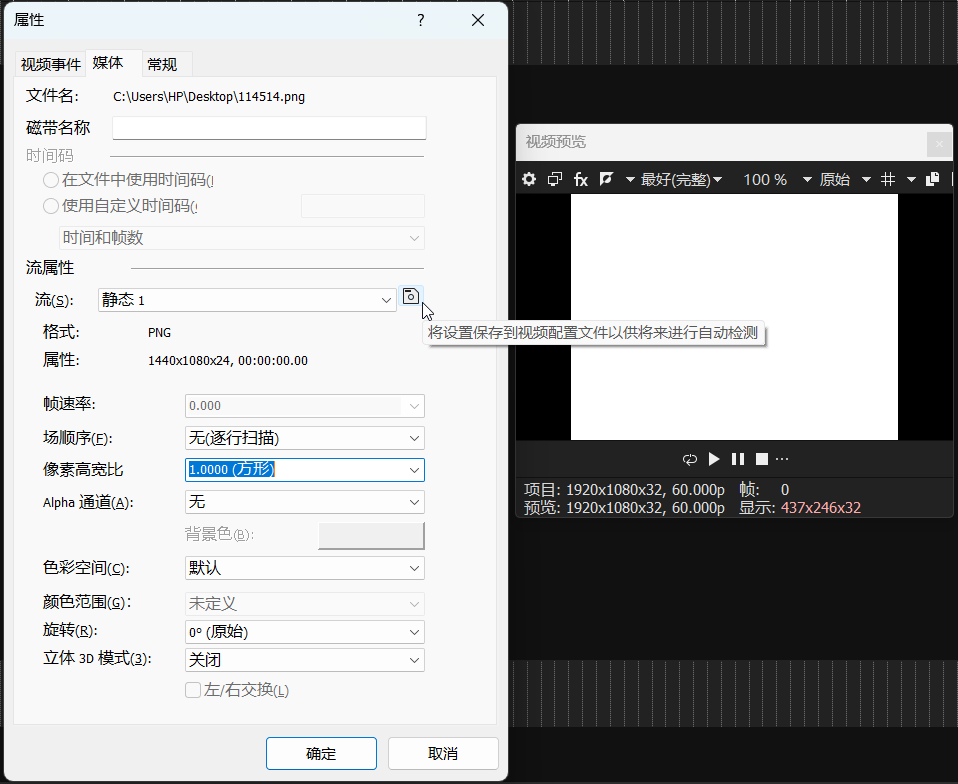Toggle loop playback in video preview

(x=690, y=459)
